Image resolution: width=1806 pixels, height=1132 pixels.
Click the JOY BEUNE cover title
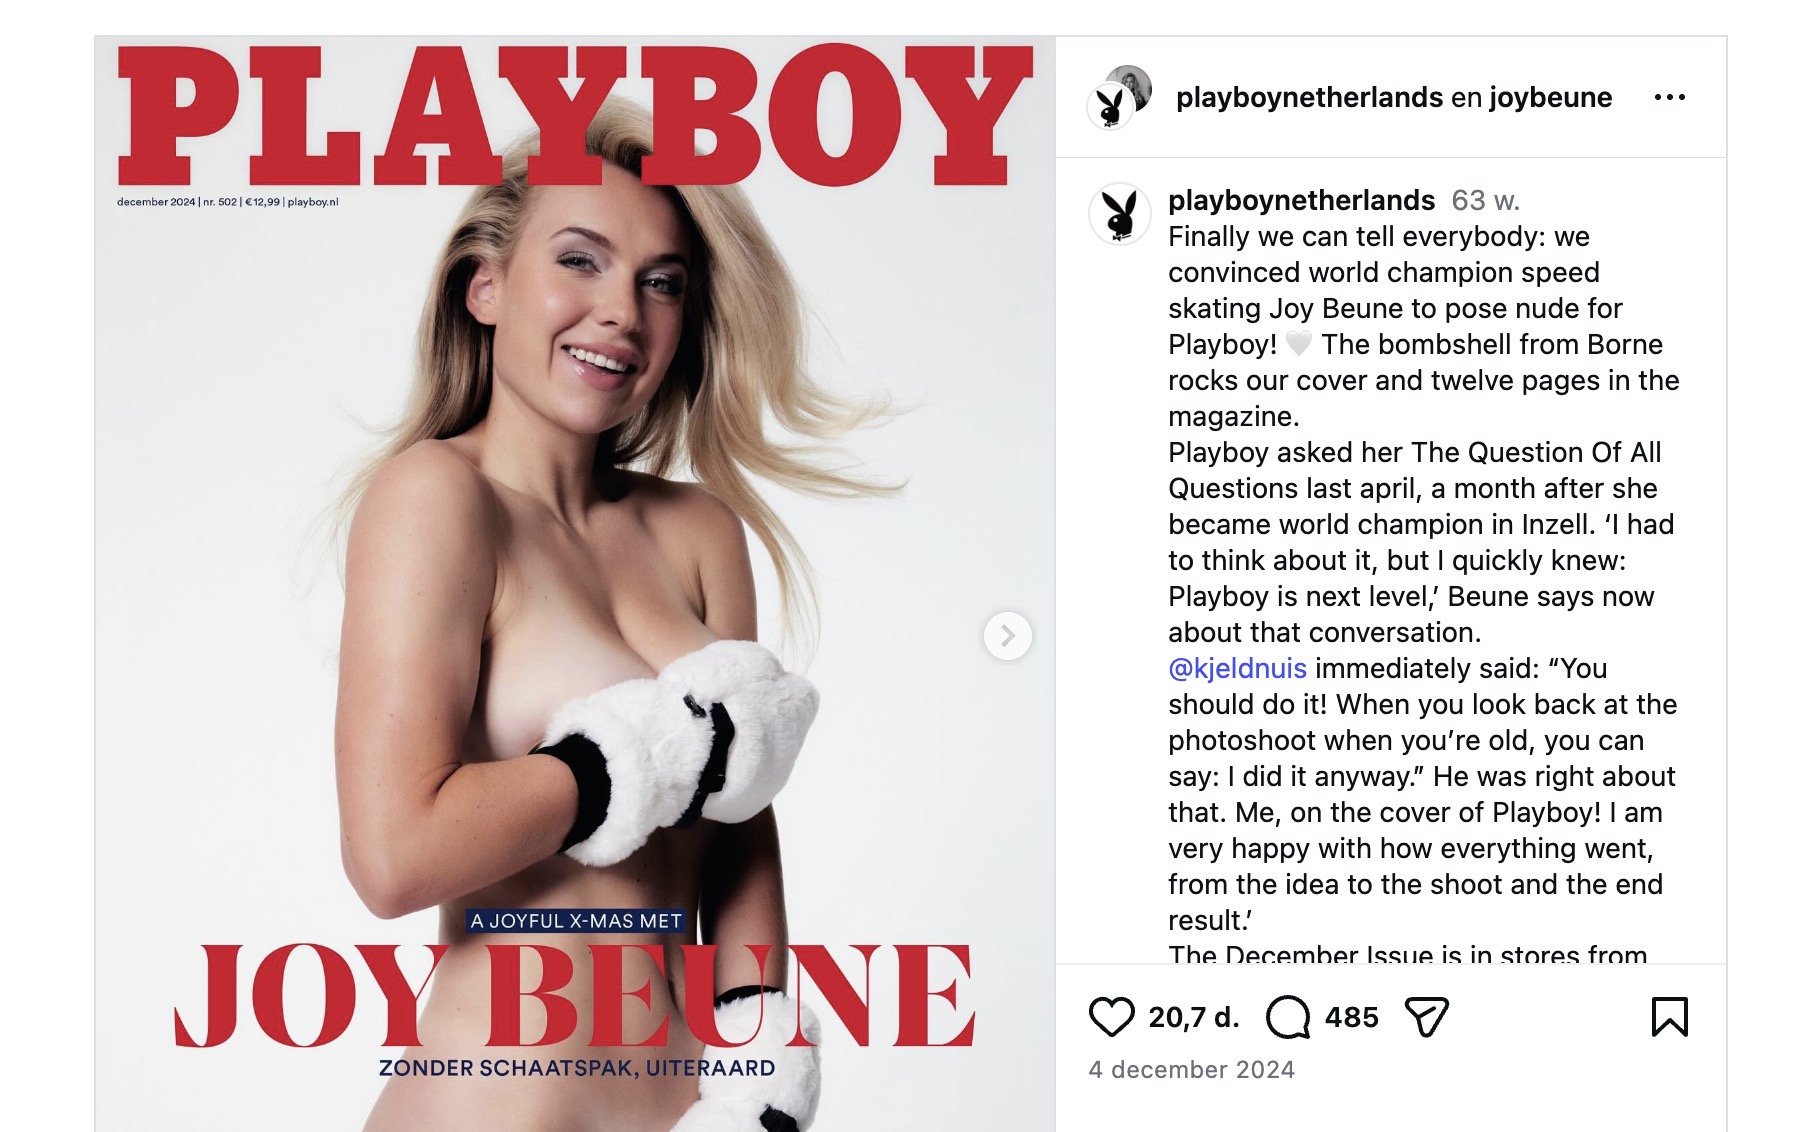(575, 996)
